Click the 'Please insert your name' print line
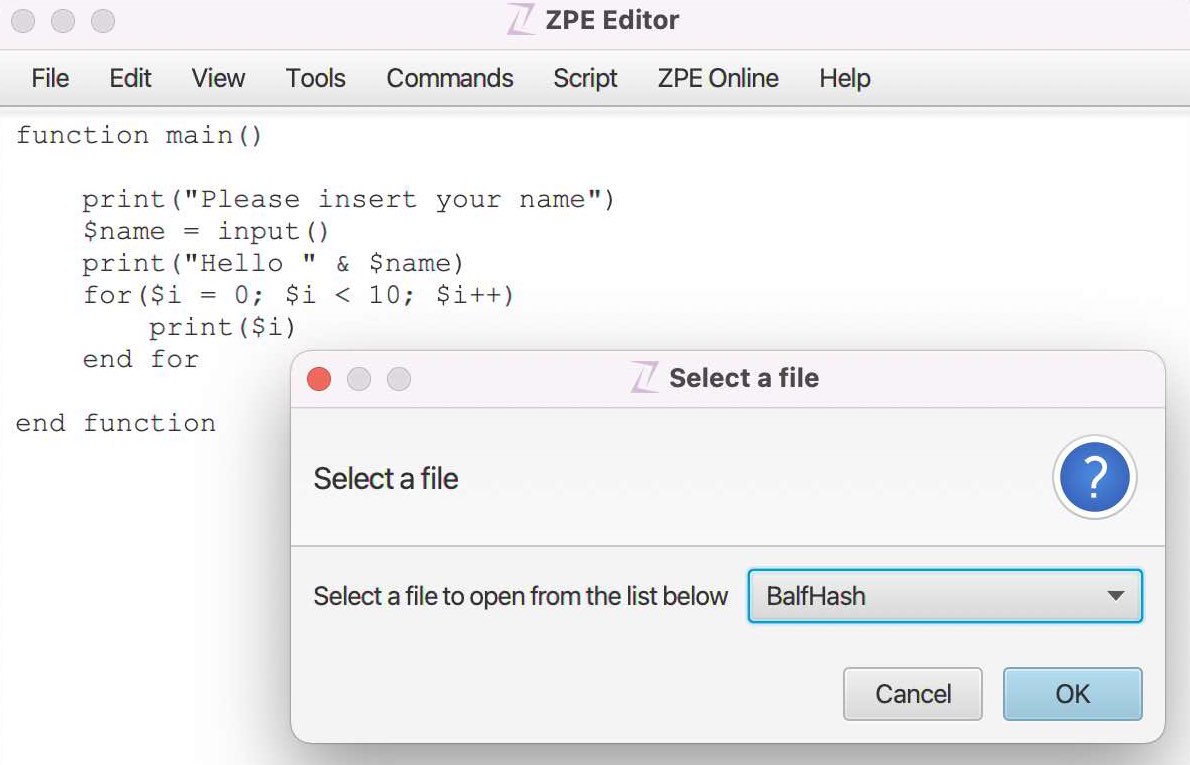This screenshot has height=765, width=1190. tap(348, 200)
